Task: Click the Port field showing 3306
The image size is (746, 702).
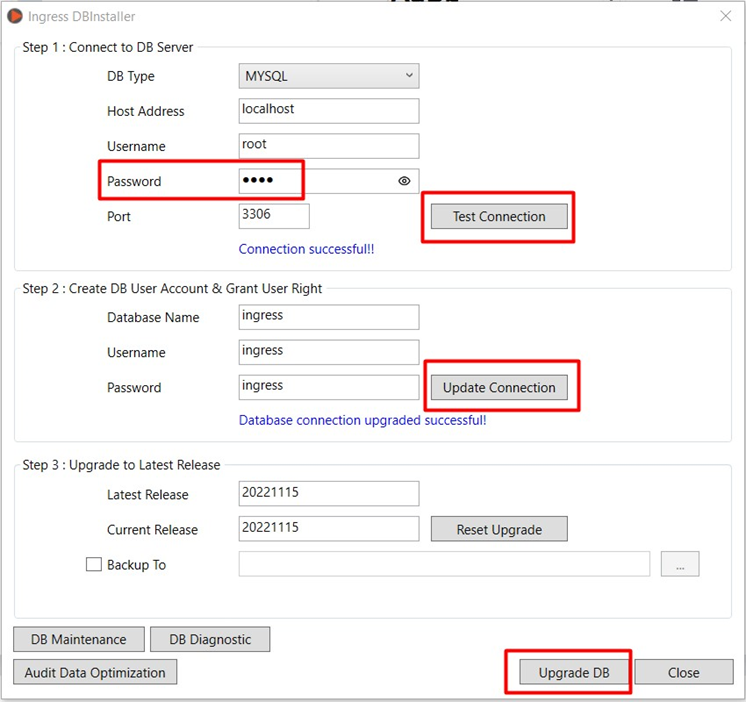Action: (x=274, y=216)
